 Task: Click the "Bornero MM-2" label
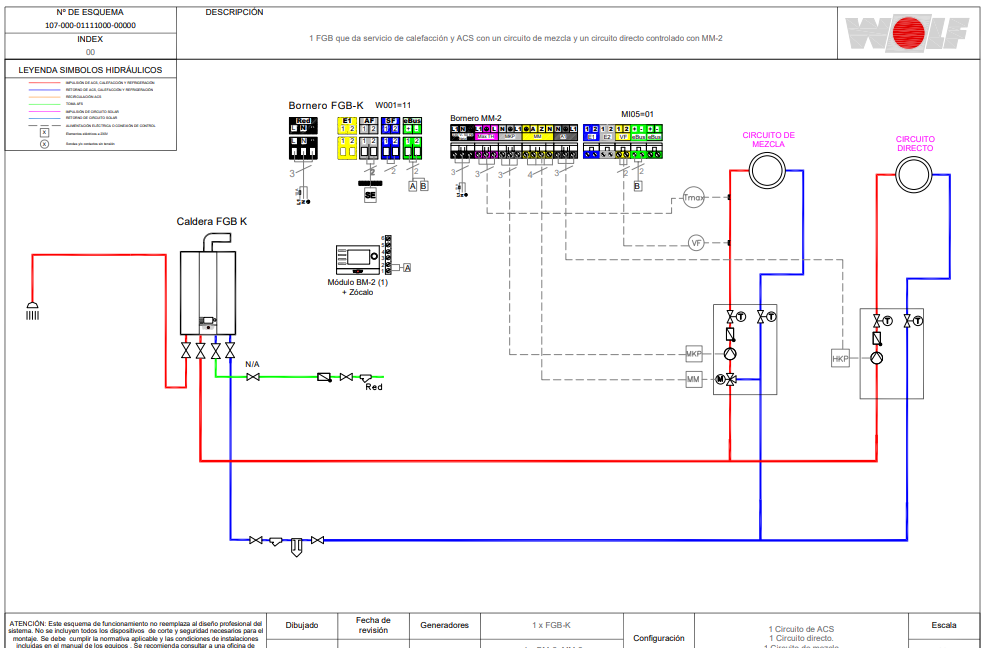[476, 118]
